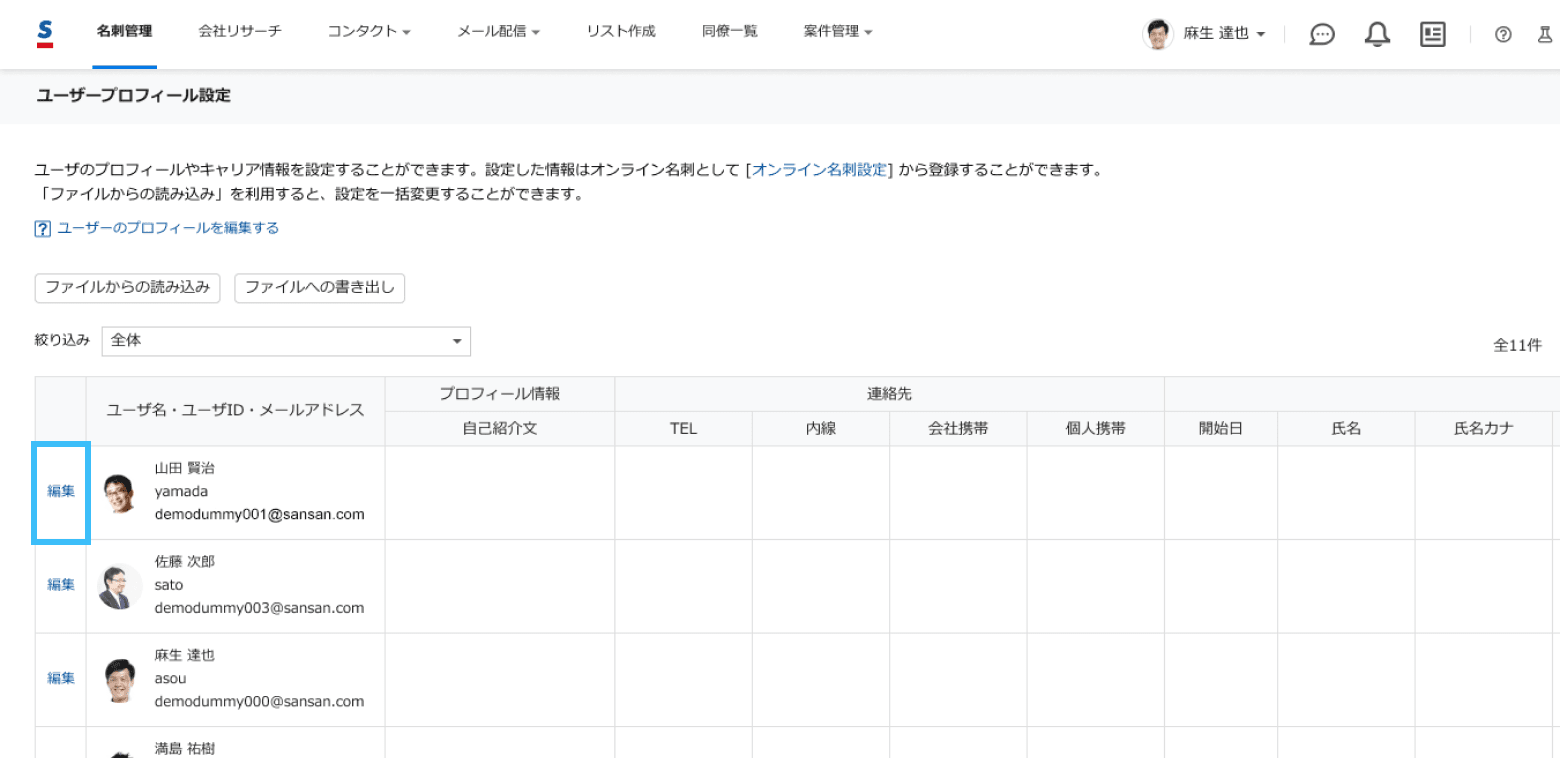Open the 同僚一覧 page

coord(730,32)
